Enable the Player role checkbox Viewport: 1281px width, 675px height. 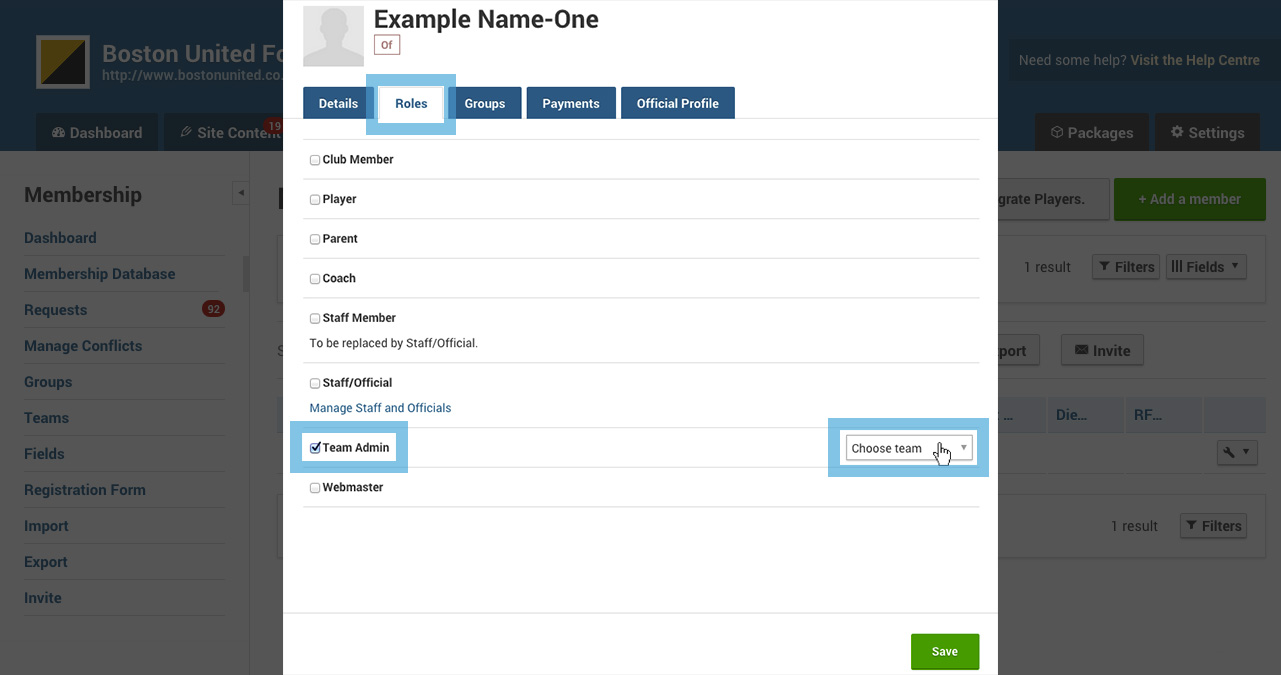click(x=315, y=200)
